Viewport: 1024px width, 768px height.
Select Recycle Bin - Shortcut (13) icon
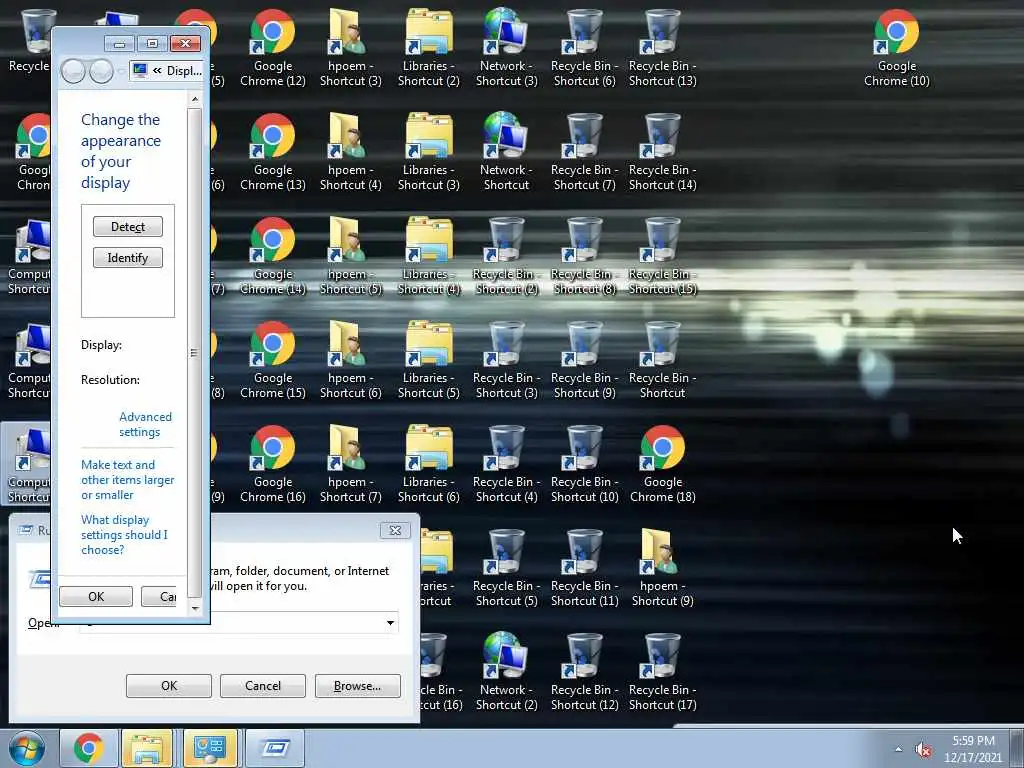pos(662,48)
